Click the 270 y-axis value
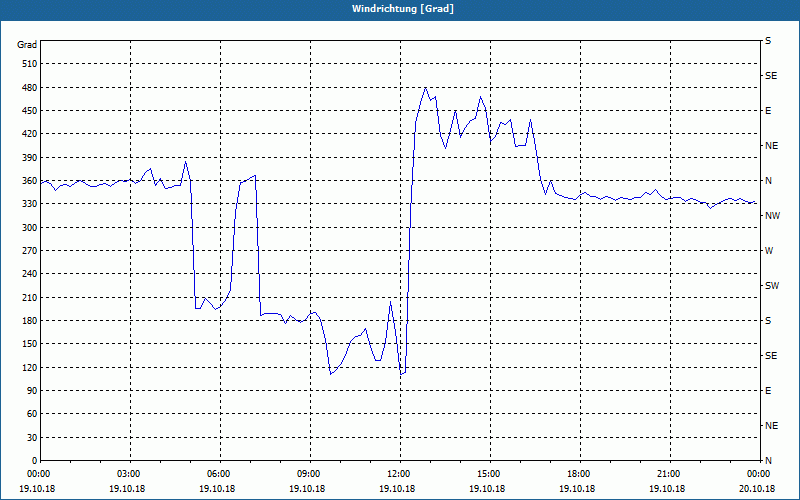Viewport: 800px width, 500px height. pyautogui.click(x=30, y=251)
